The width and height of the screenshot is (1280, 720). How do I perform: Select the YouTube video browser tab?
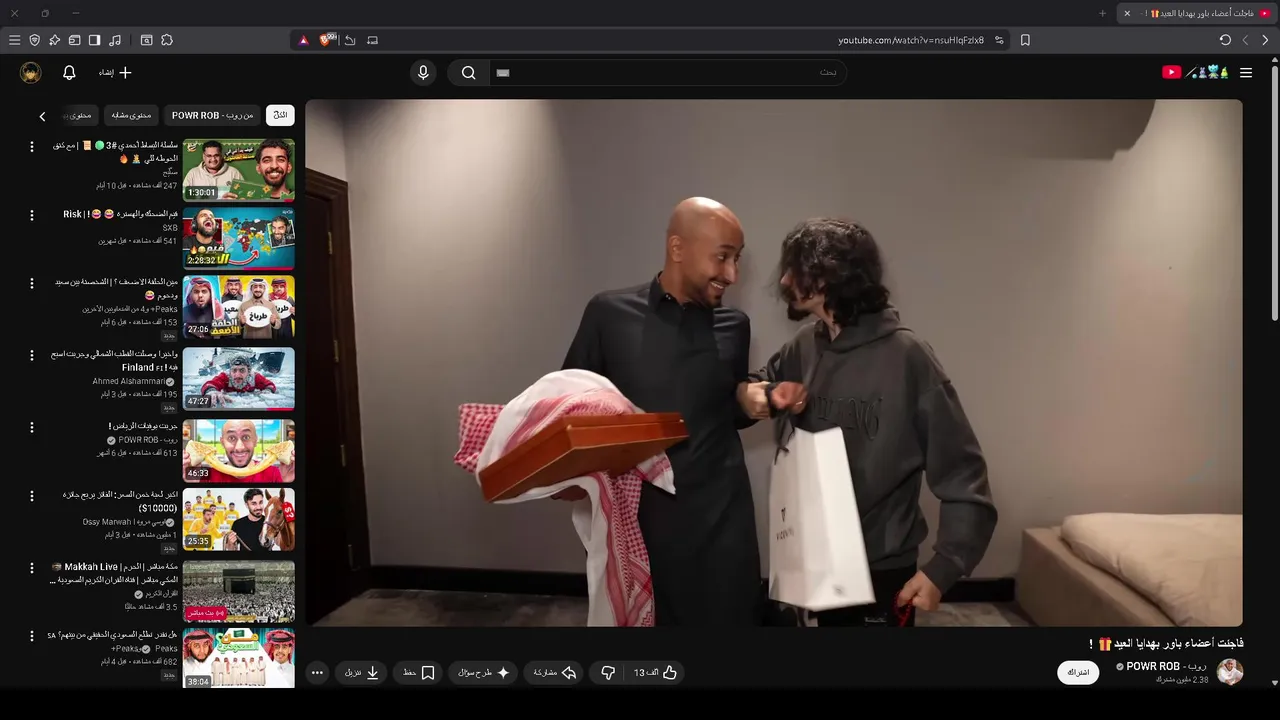pyautogui.click(x=1197, y=13)
